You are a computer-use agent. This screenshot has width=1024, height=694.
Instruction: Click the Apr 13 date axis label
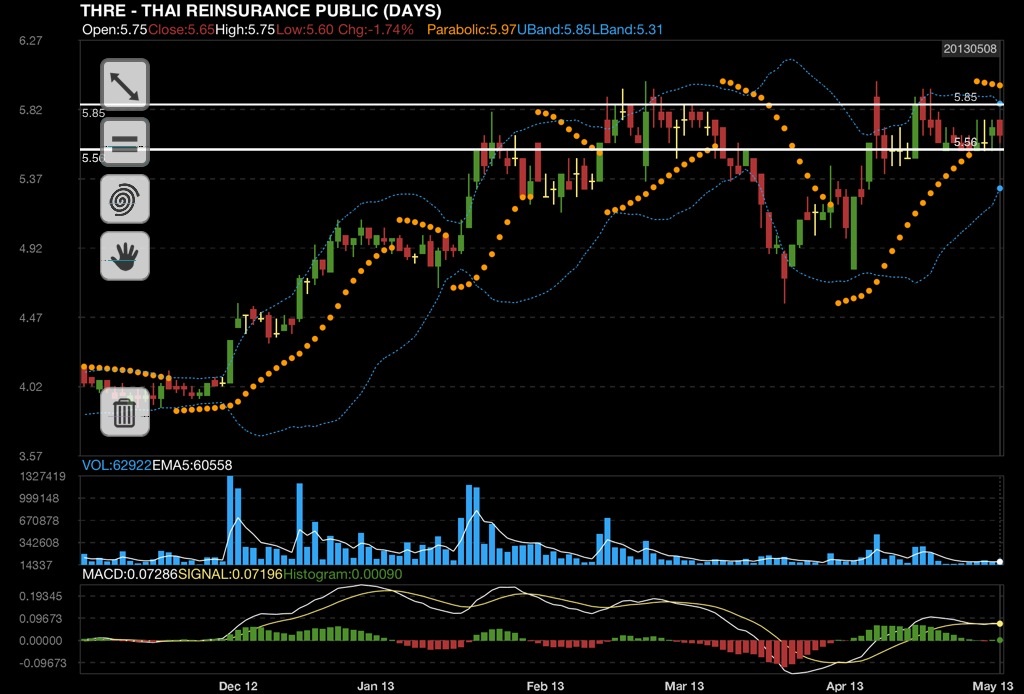pyautogui.click(x=844, y=686)
